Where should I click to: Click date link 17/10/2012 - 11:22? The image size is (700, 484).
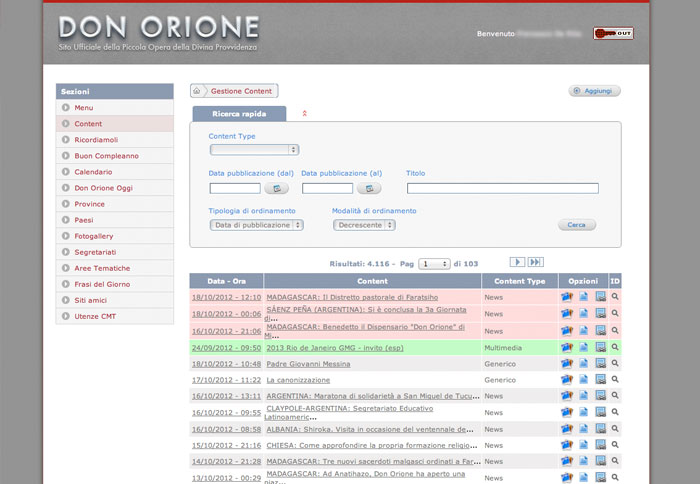coord(226,380)
